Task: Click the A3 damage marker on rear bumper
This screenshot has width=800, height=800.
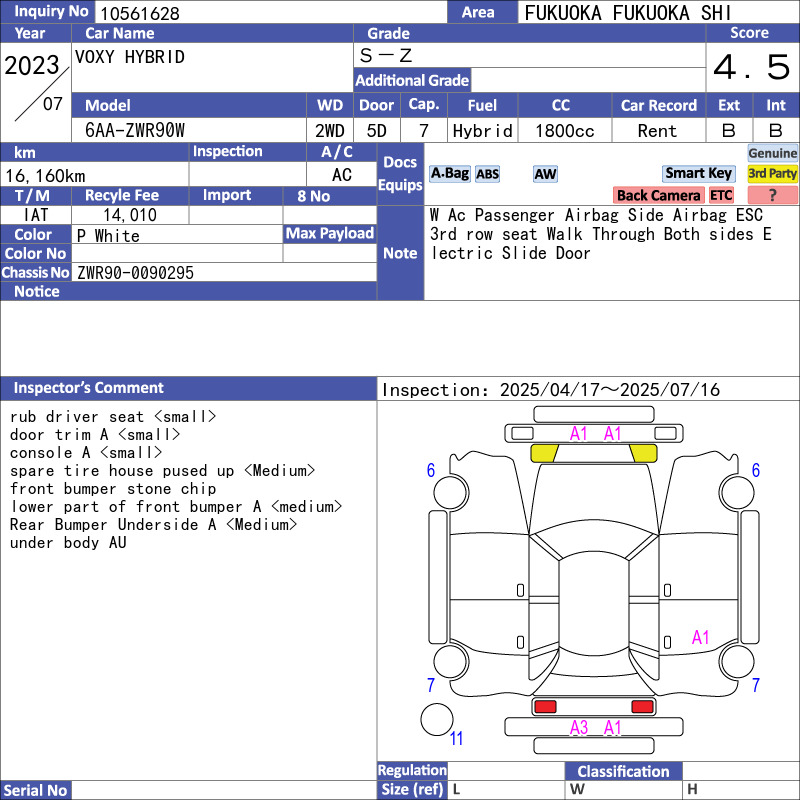Action: [579, 728]
